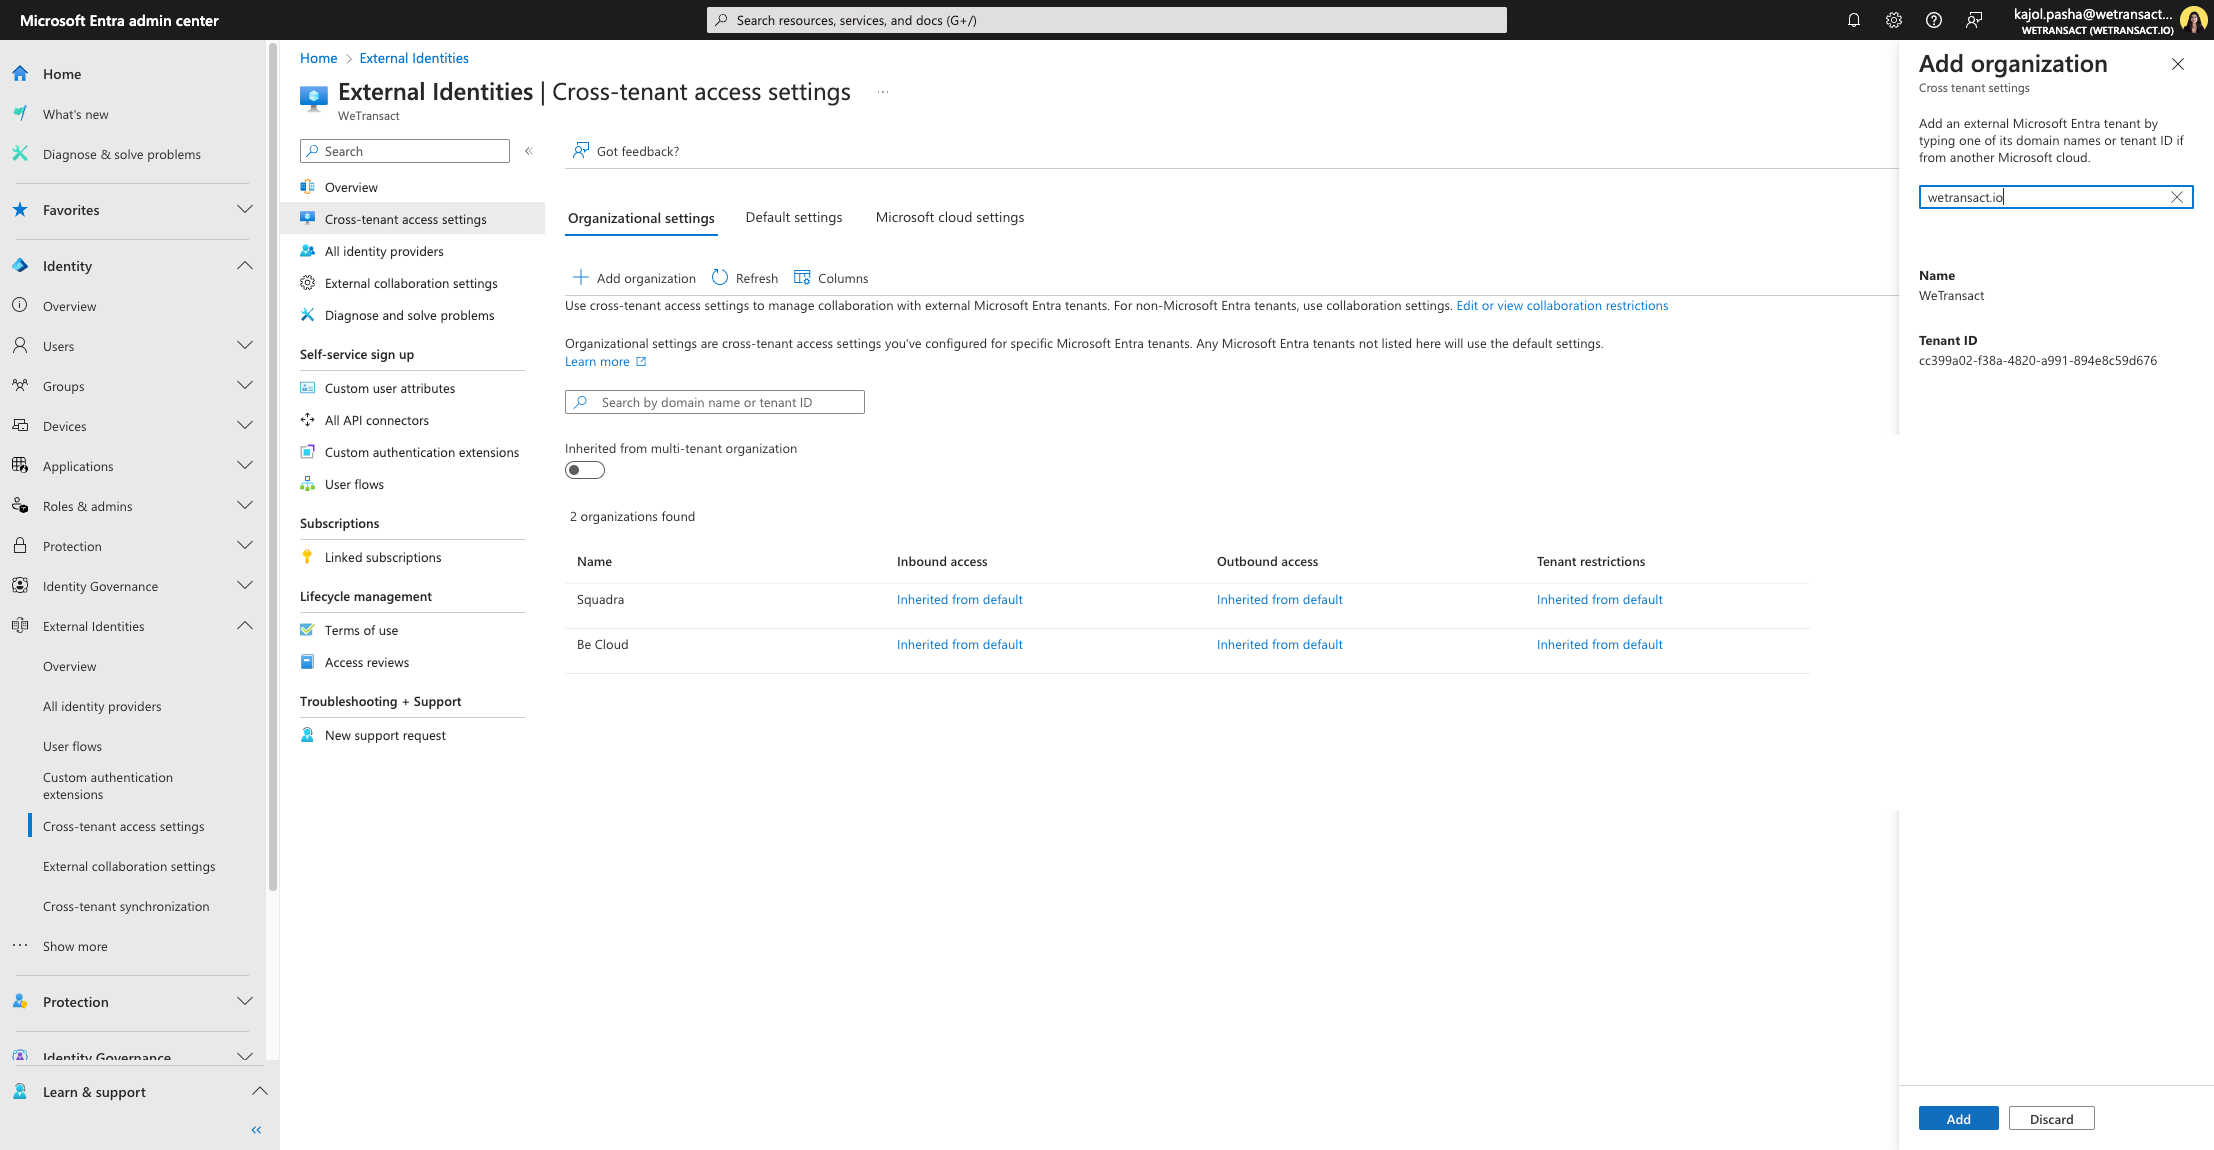Click the feedback person icon in top bar
The image size is (2214, 1150).
[1973, 20]
